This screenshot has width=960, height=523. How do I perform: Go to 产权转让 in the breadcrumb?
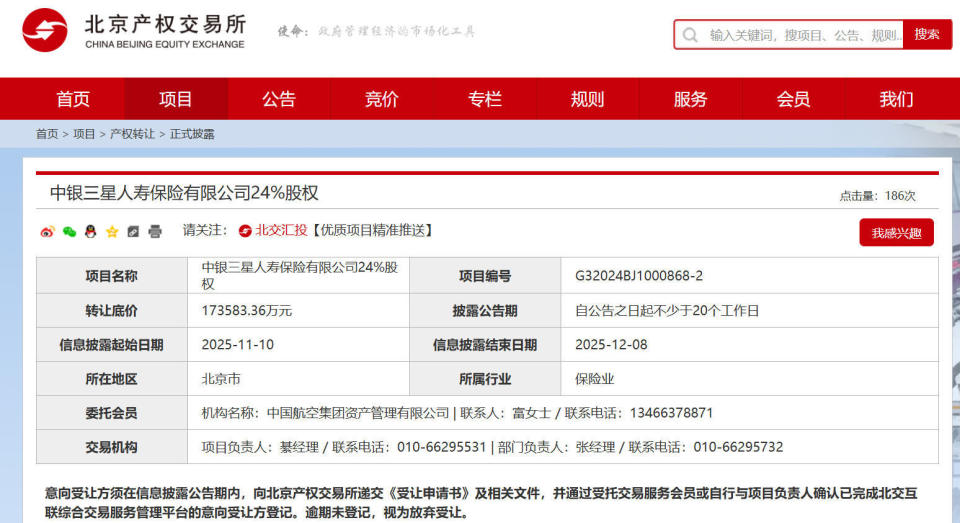pyautogui.click(x=132, y=134)
